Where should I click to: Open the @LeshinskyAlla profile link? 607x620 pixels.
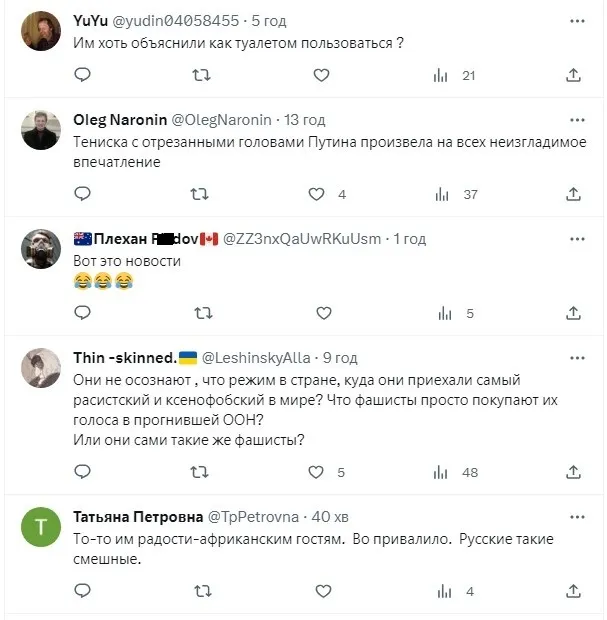pyautogui.click(x=258, y=357)
